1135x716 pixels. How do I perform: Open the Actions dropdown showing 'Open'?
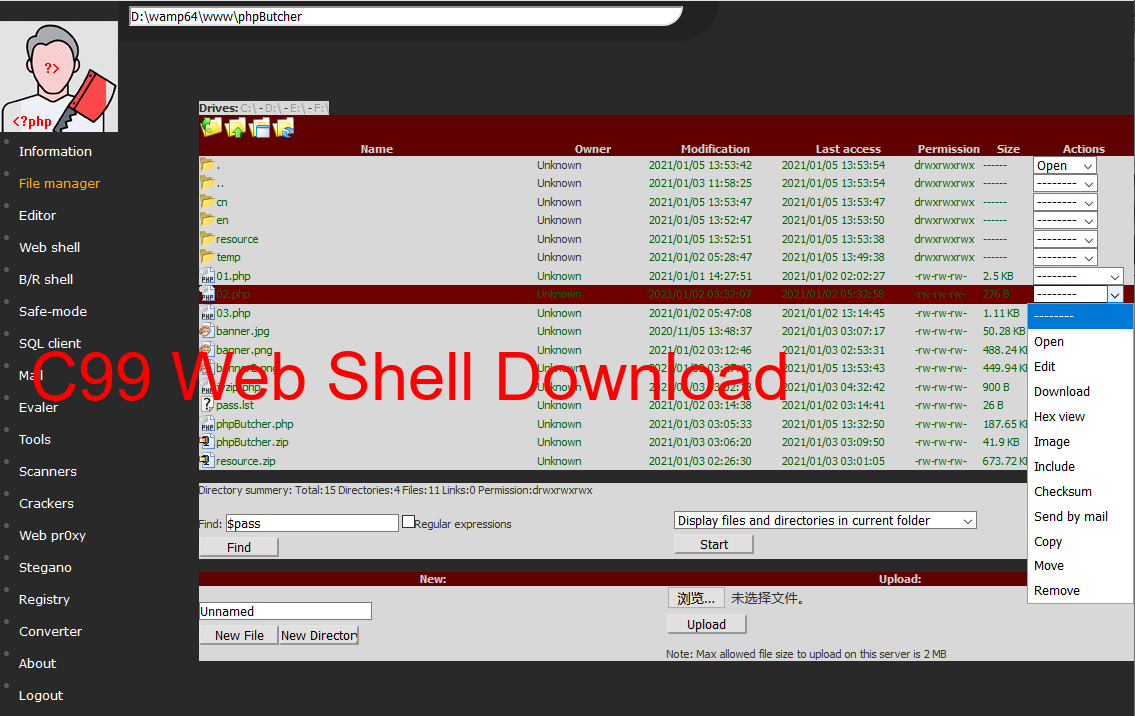tap(1065, 165)
